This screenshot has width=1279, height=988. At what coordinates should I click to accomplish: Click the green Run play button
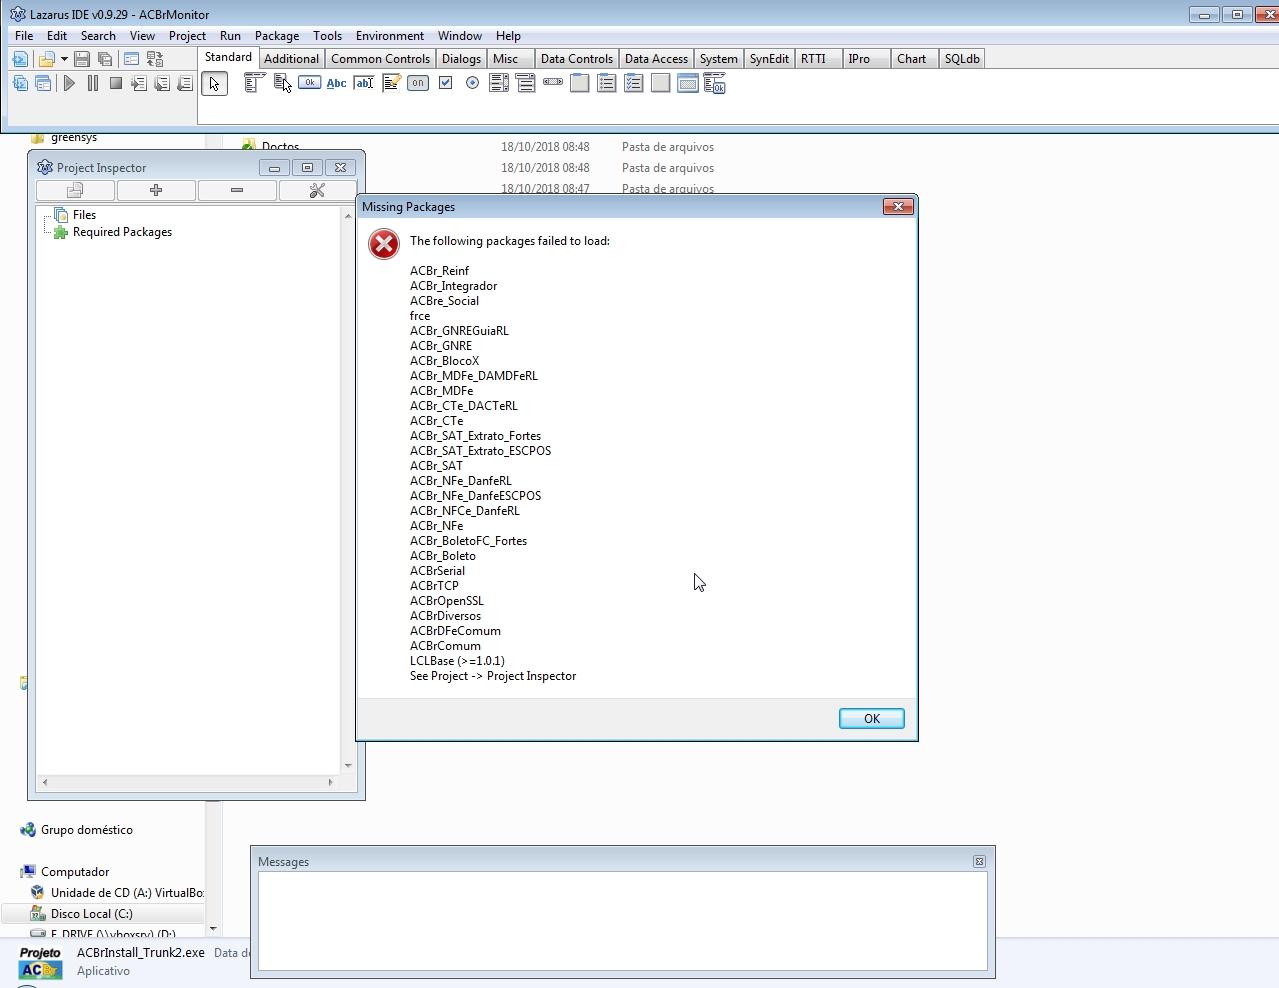69,84
